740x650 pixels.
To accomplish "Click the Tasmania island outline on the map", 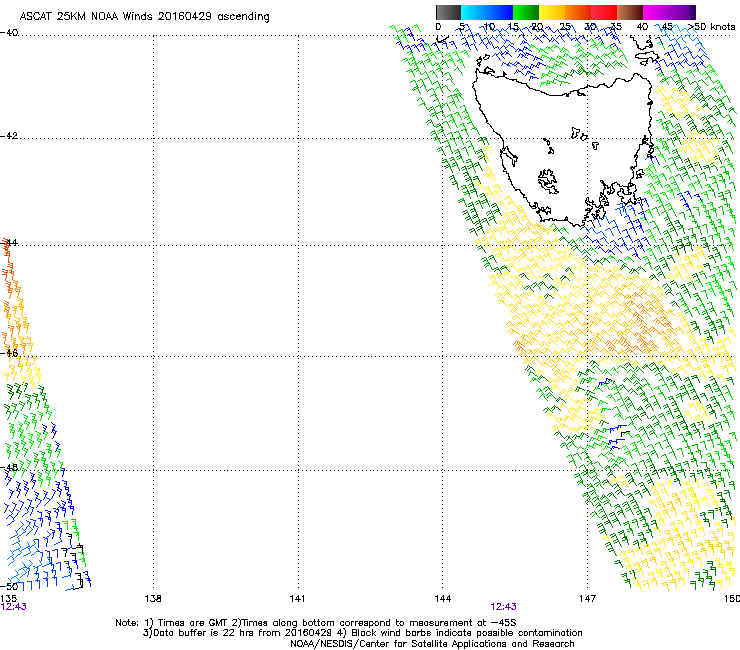I will [x=563, y=149].
